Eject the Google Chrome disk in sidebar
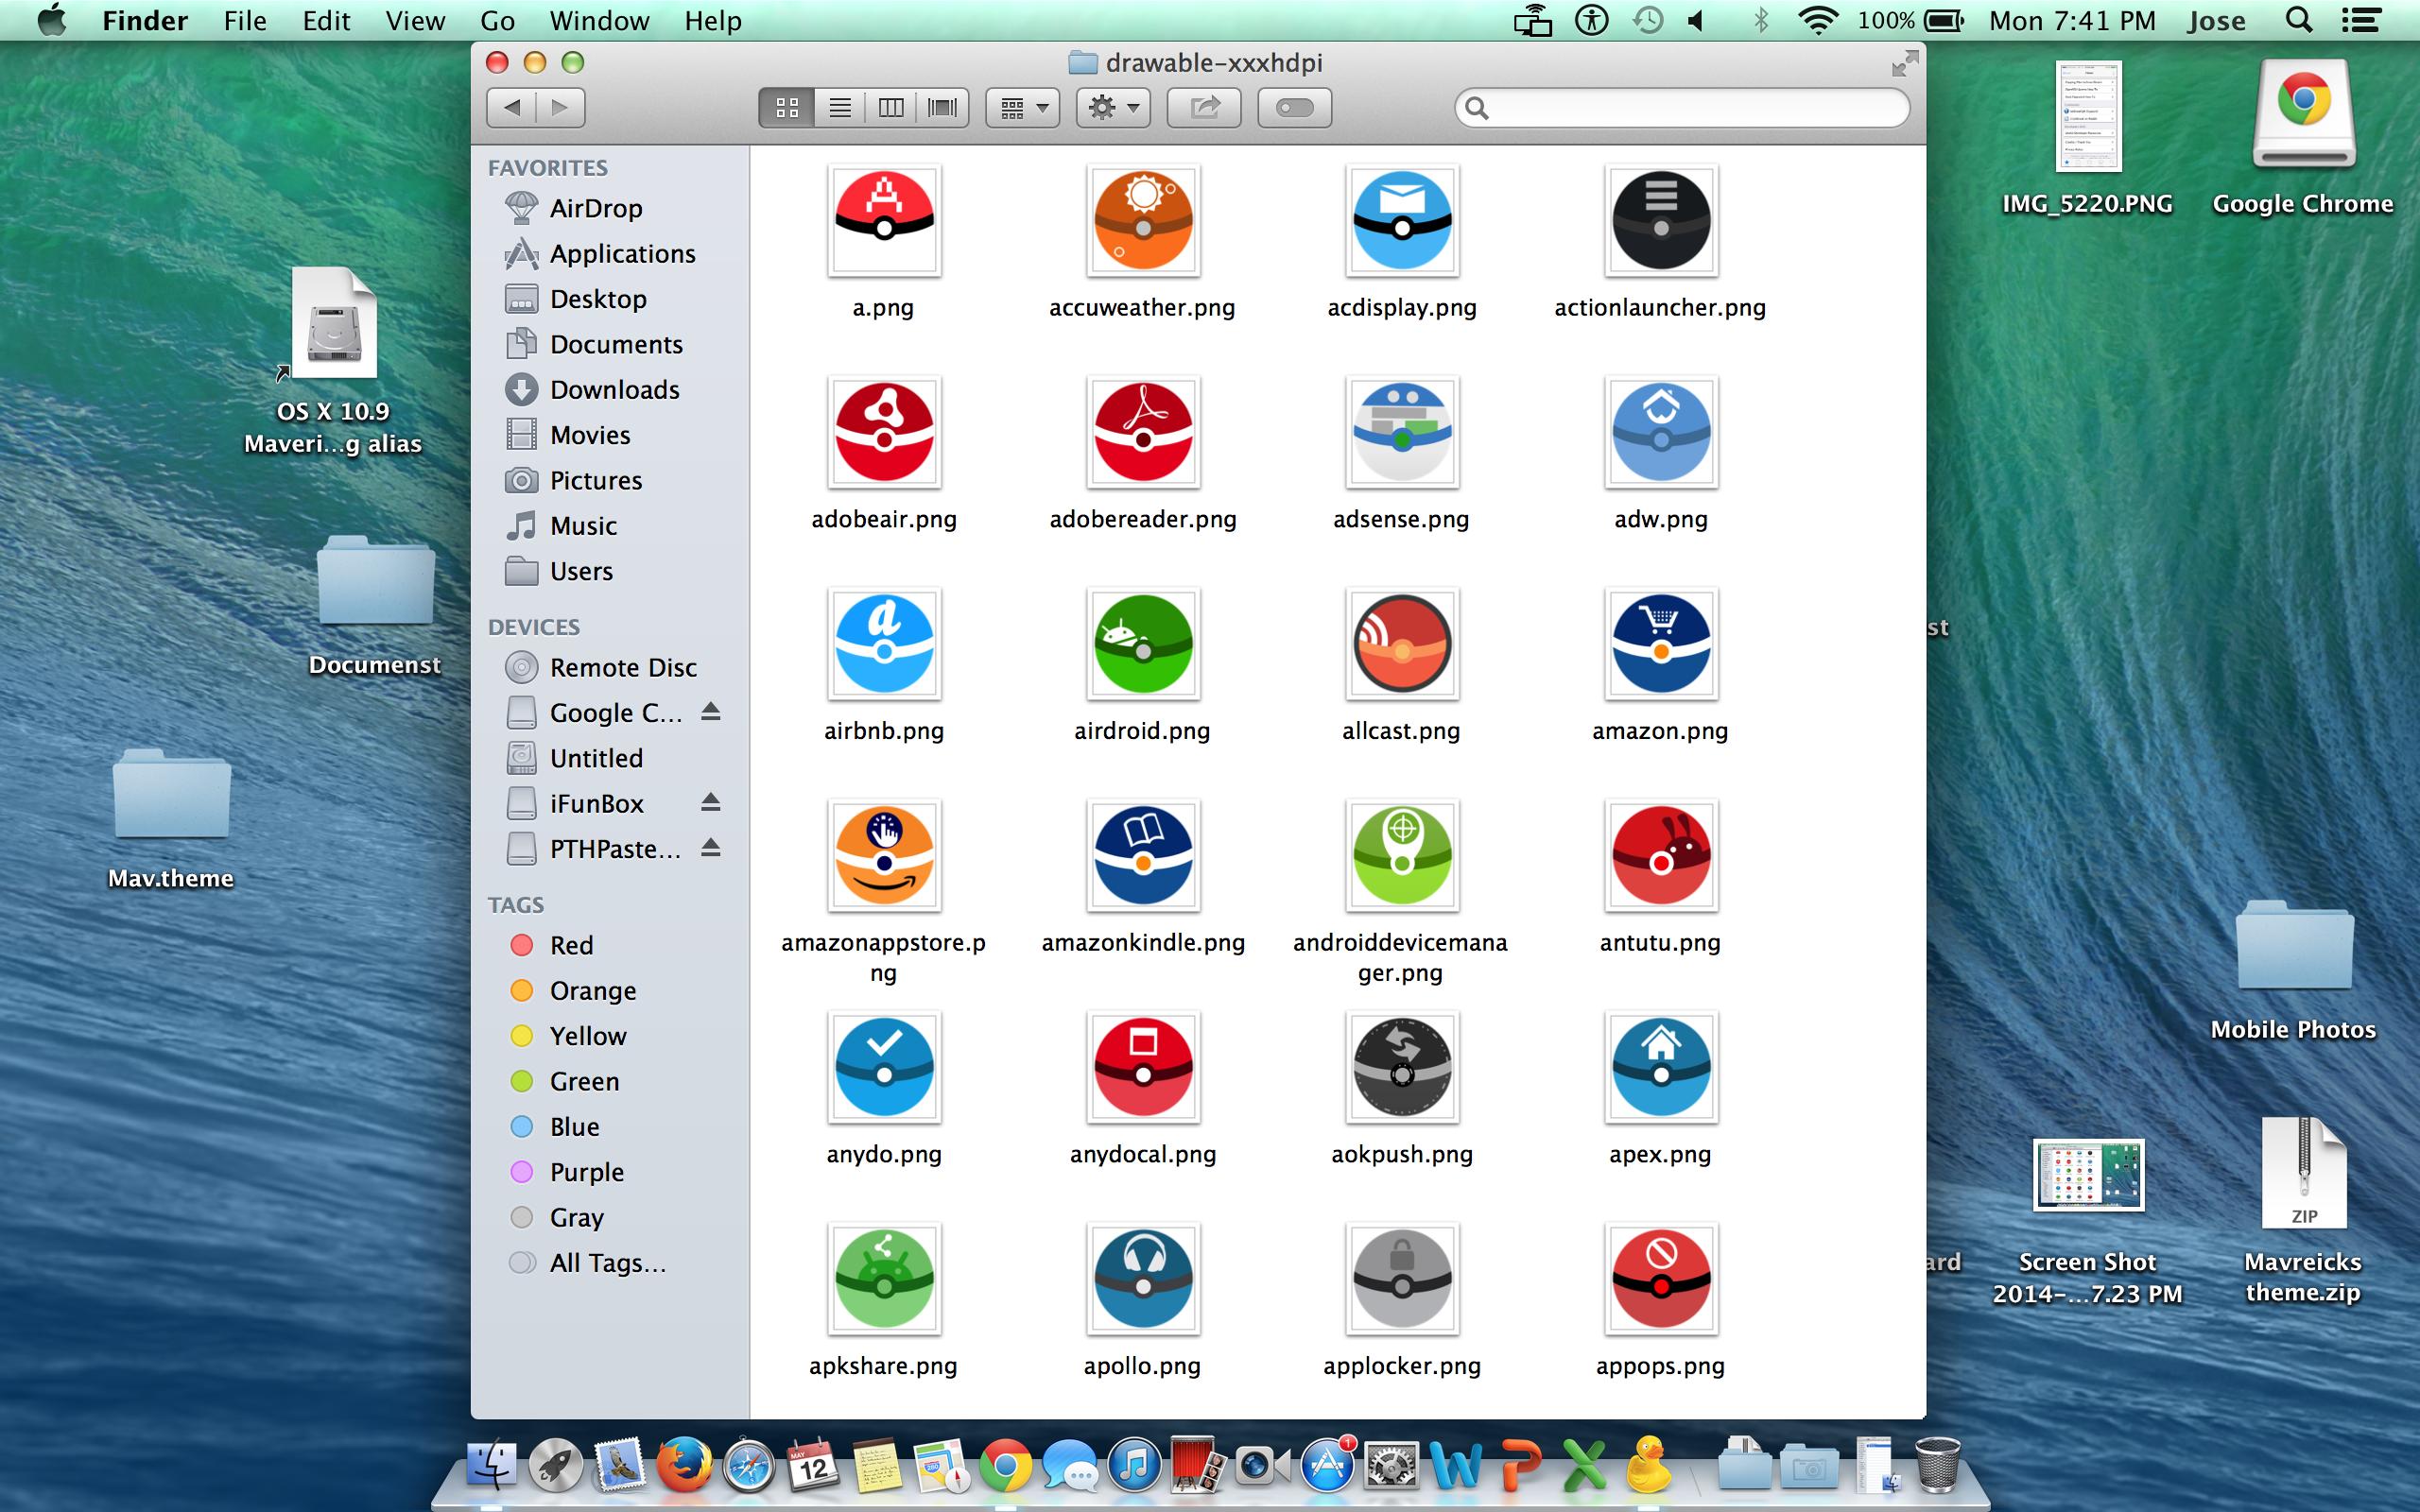 click(710, 711)
